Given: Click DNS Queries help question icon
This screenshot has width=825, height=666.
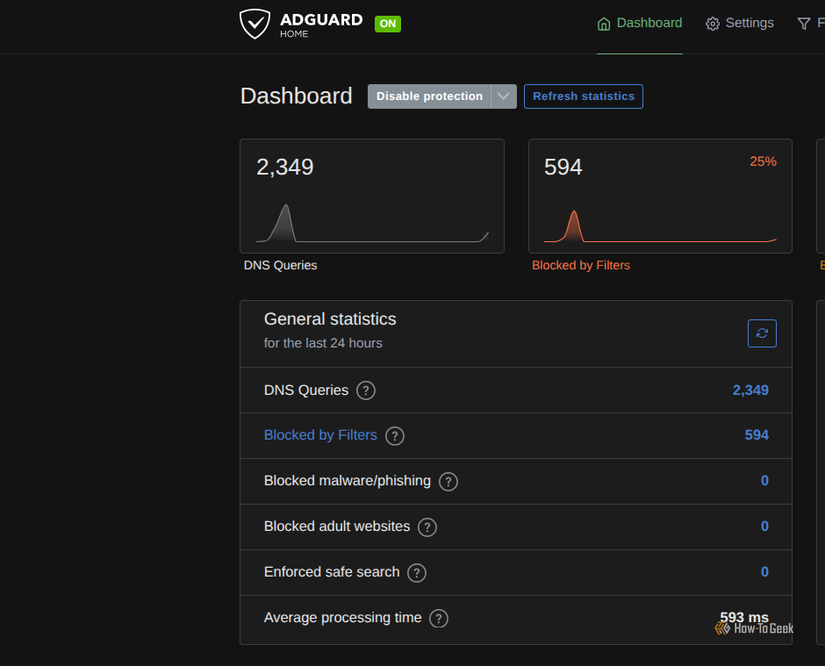Looking at the screenshot, I should coord(366,390).
